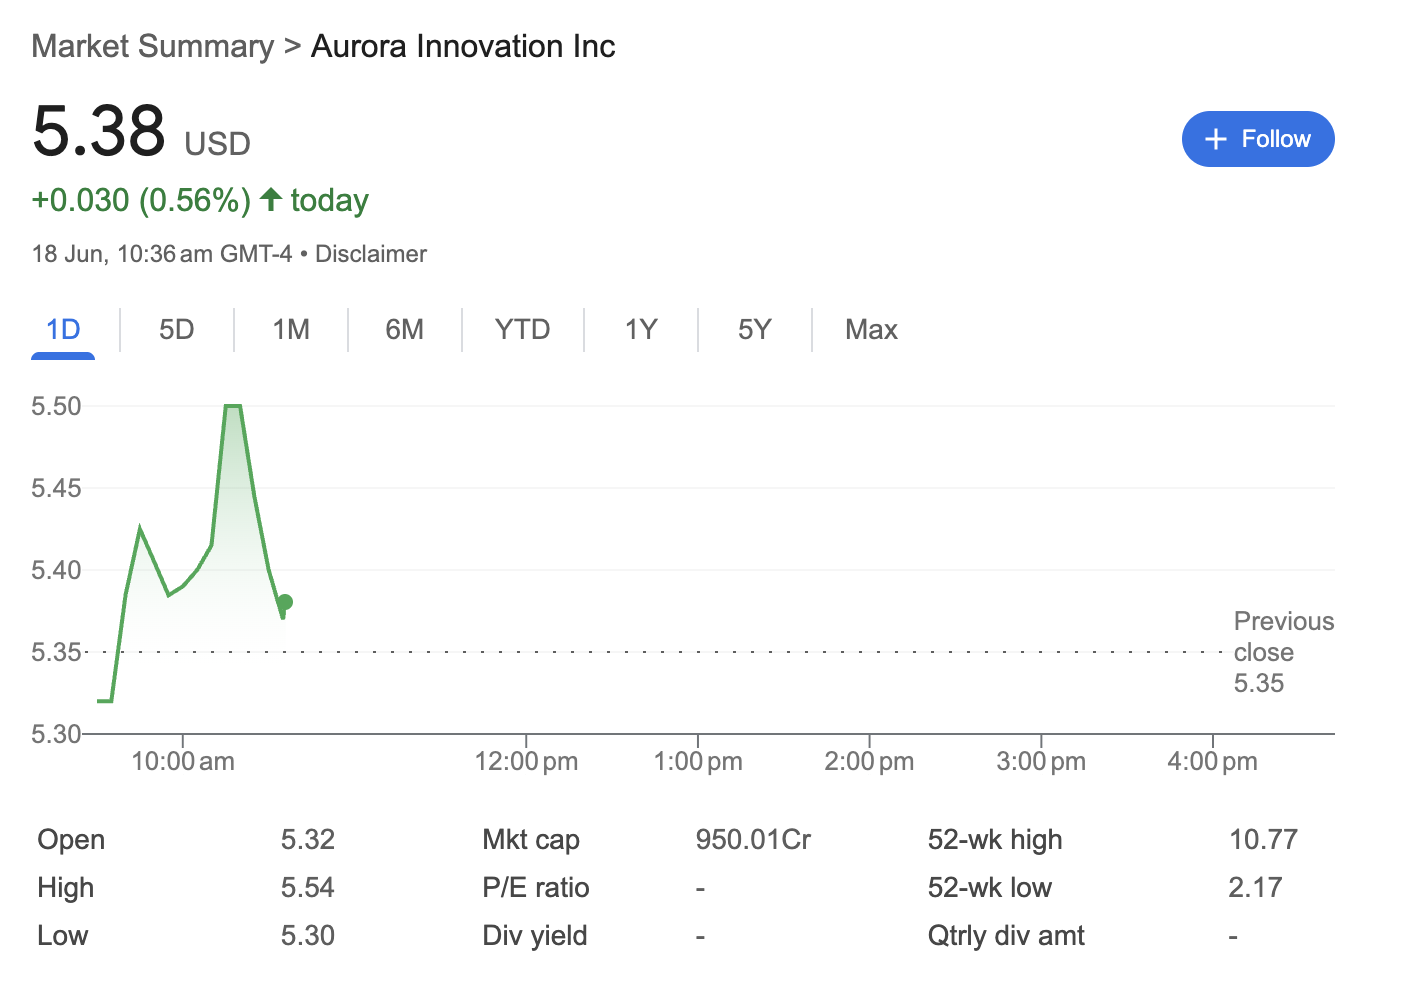Click the green current price dot on chart

point(285,602)
